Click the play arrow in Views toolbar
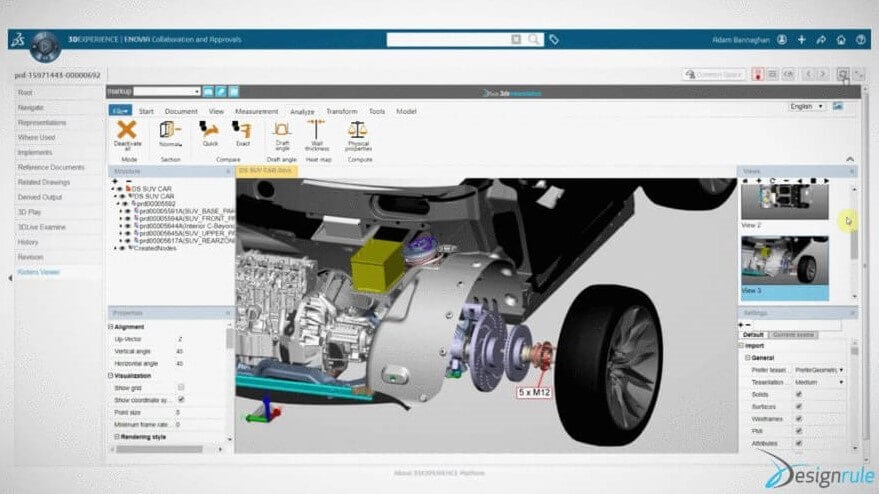The height and width of the screenshot is (494, 879). tap(826, 181)
